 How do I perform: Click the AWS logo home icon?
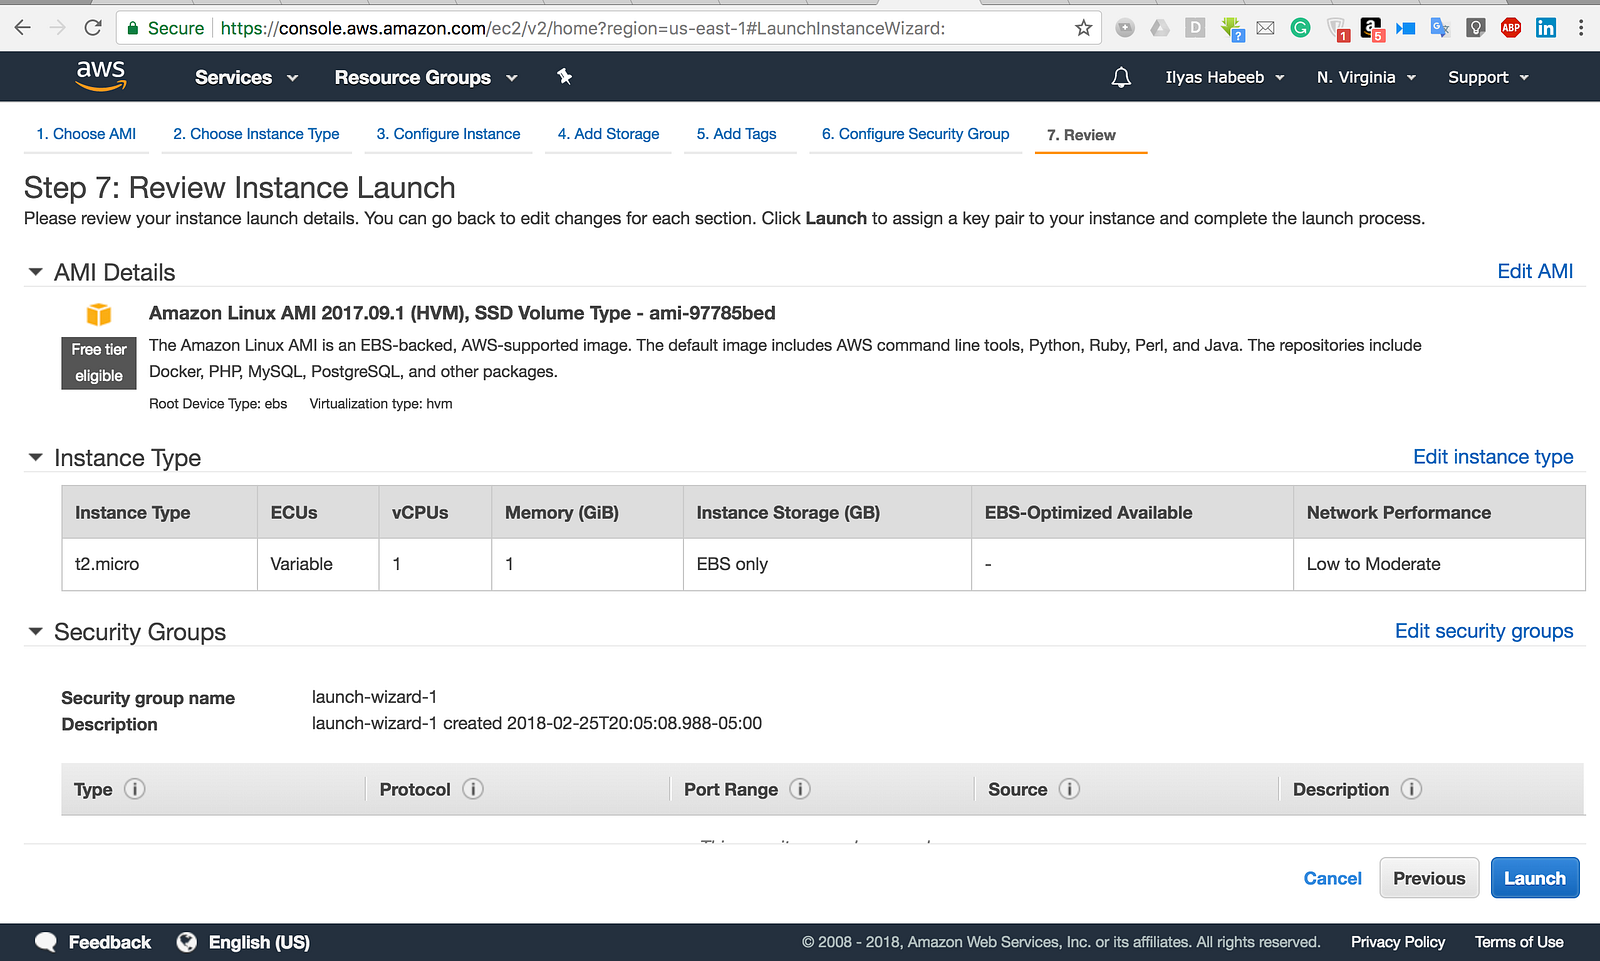(x=101, y=75)
